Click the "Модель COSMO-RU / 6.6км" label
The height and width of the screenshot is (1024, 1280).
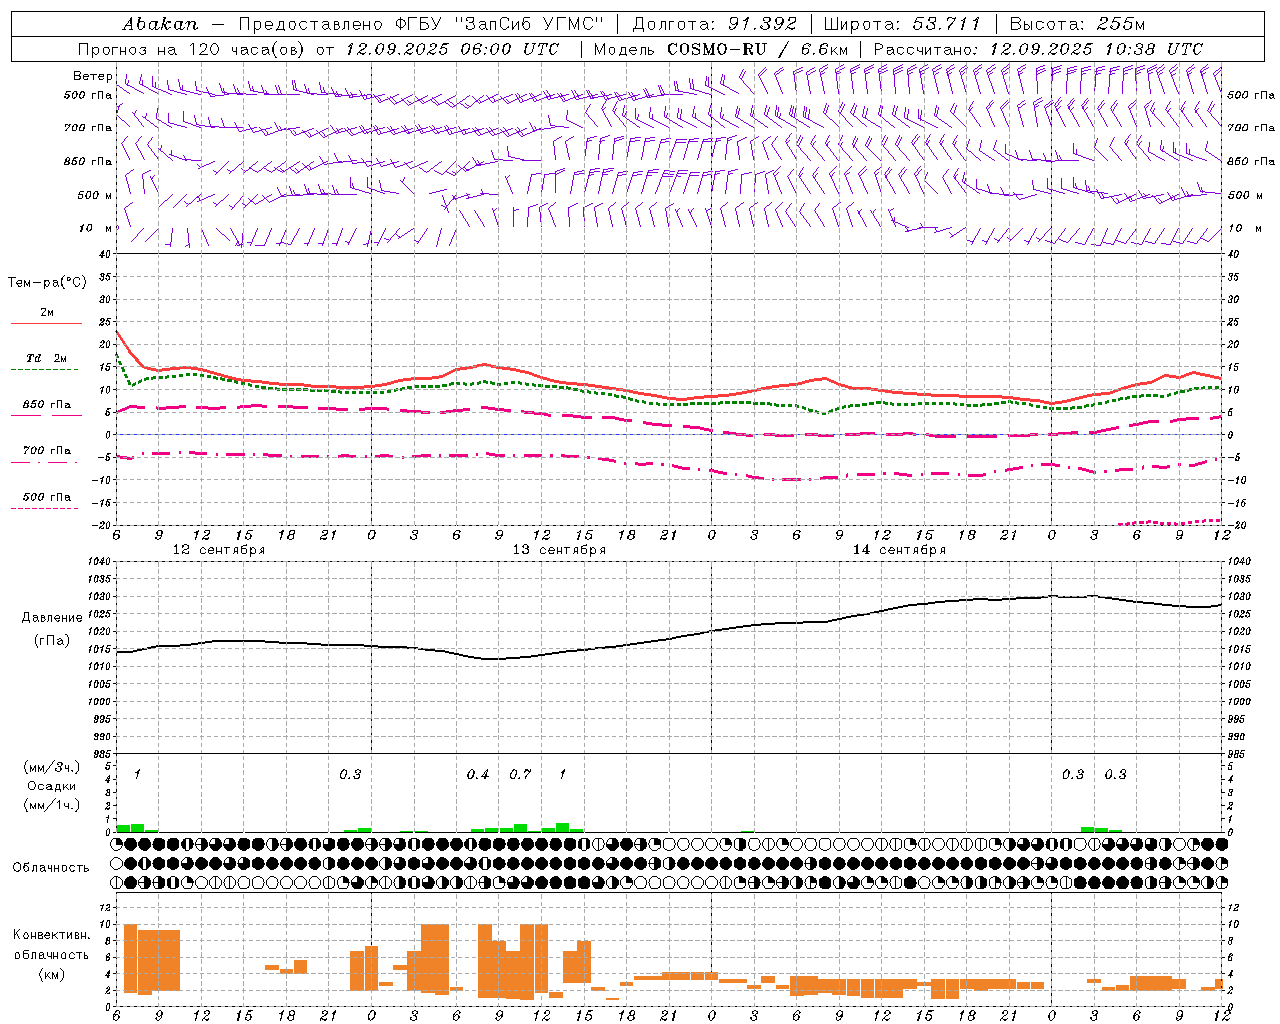(x=720, y=49)
